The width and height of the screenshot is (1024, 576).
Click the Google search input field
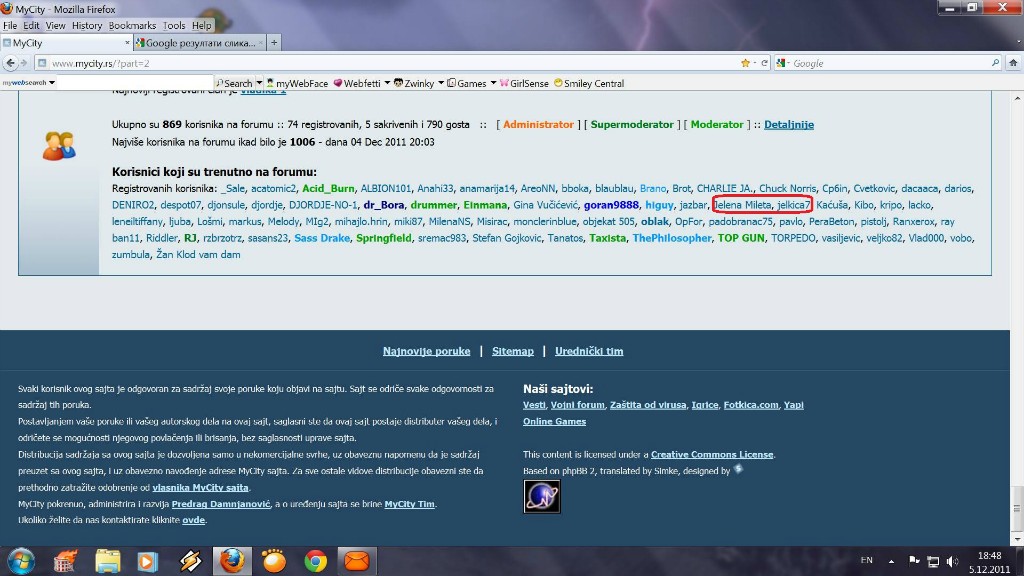[889, 63]
